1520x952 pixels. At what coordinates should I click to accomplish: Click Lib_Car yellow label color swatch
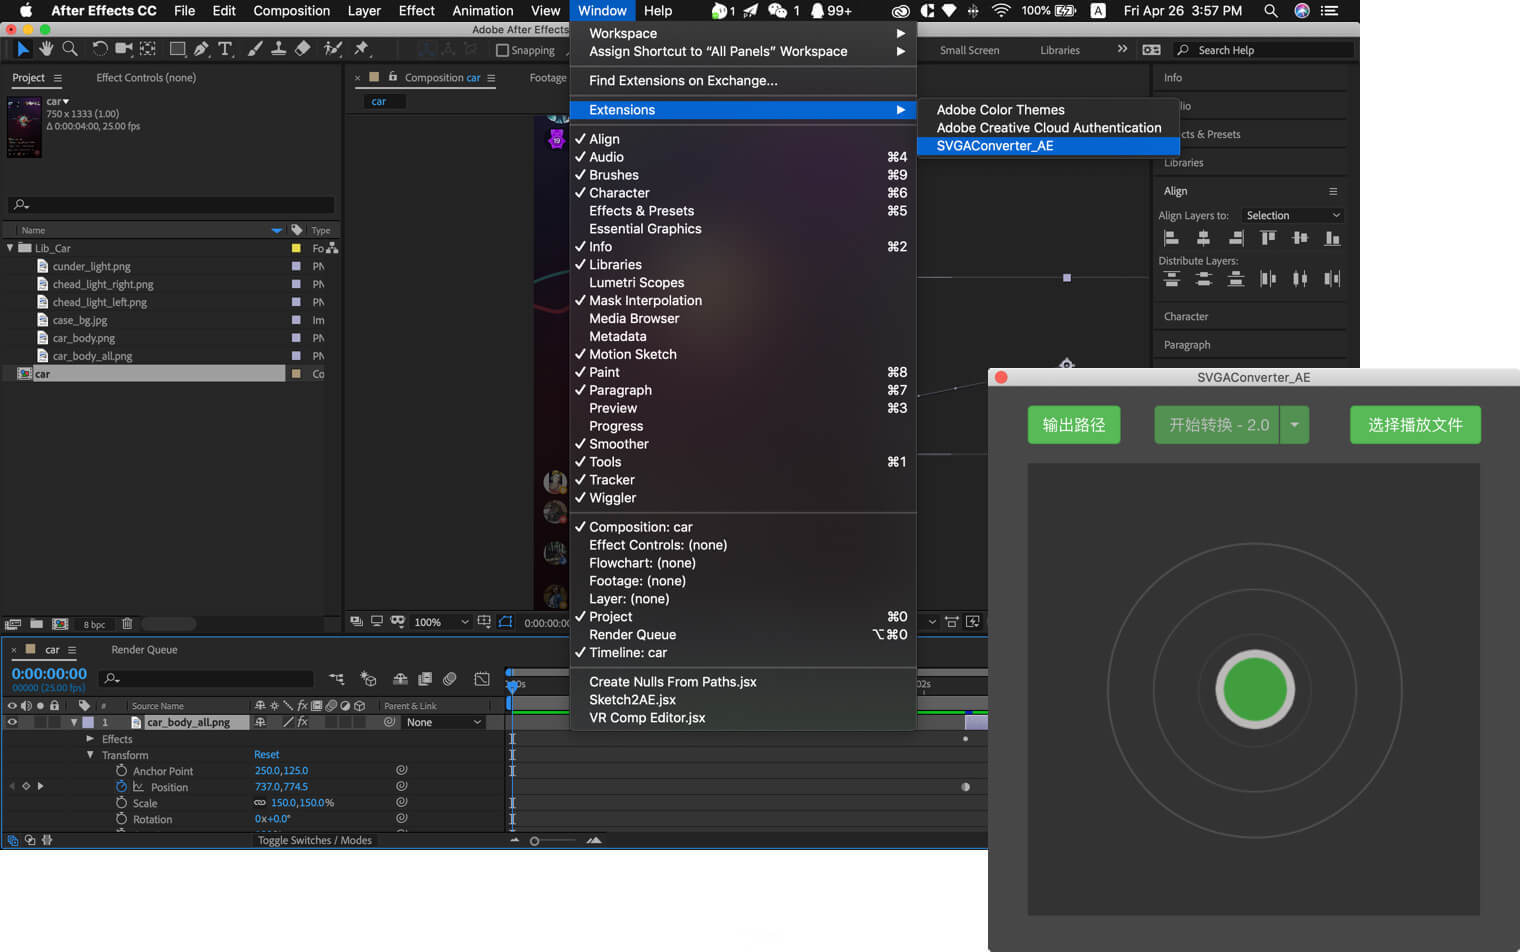point(296,248)
